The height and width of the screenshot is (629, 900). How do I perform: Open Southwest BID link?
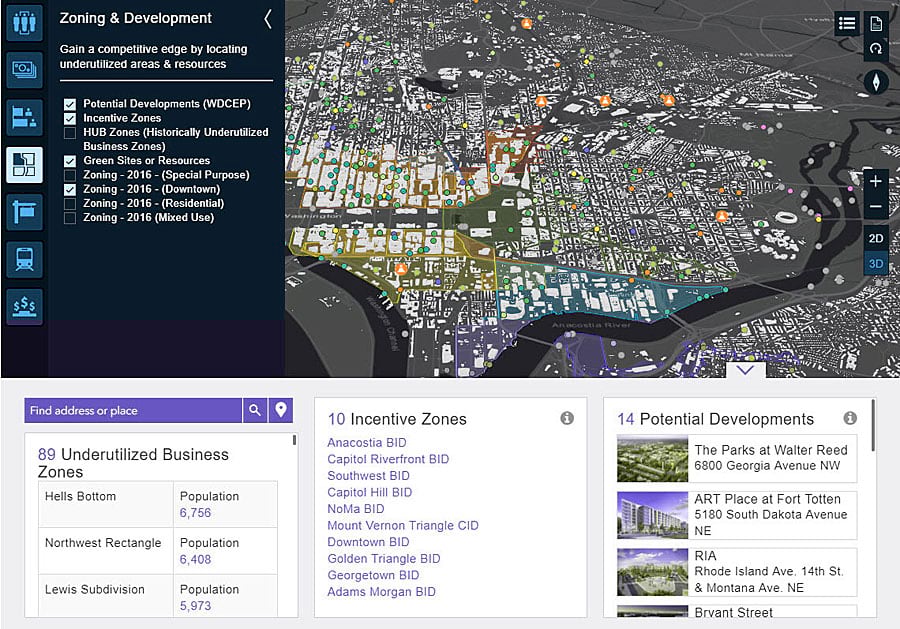coord(368,476)
